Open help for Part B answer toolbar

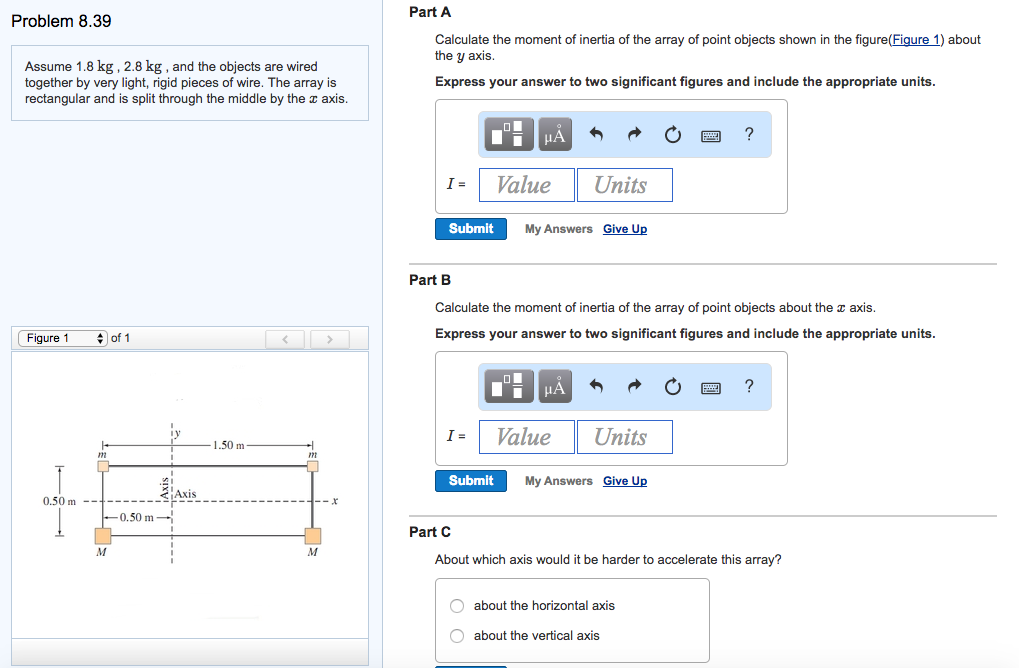click(749, 386)
